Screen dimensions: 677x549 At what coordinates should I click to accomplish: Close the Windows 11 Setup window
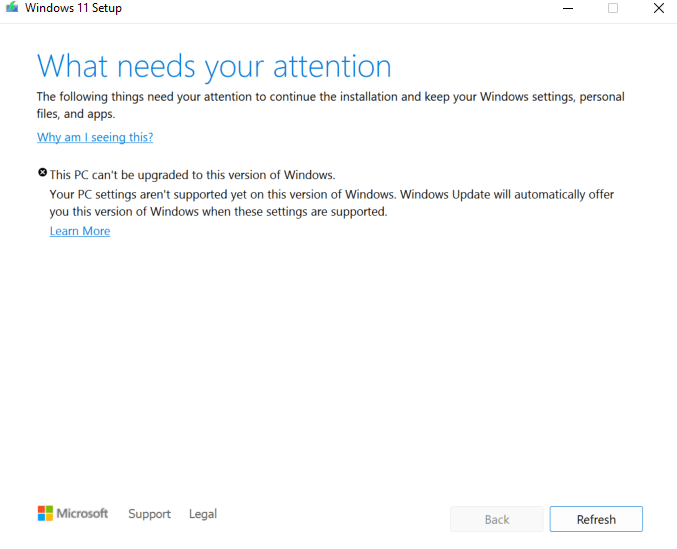[658, 8]
